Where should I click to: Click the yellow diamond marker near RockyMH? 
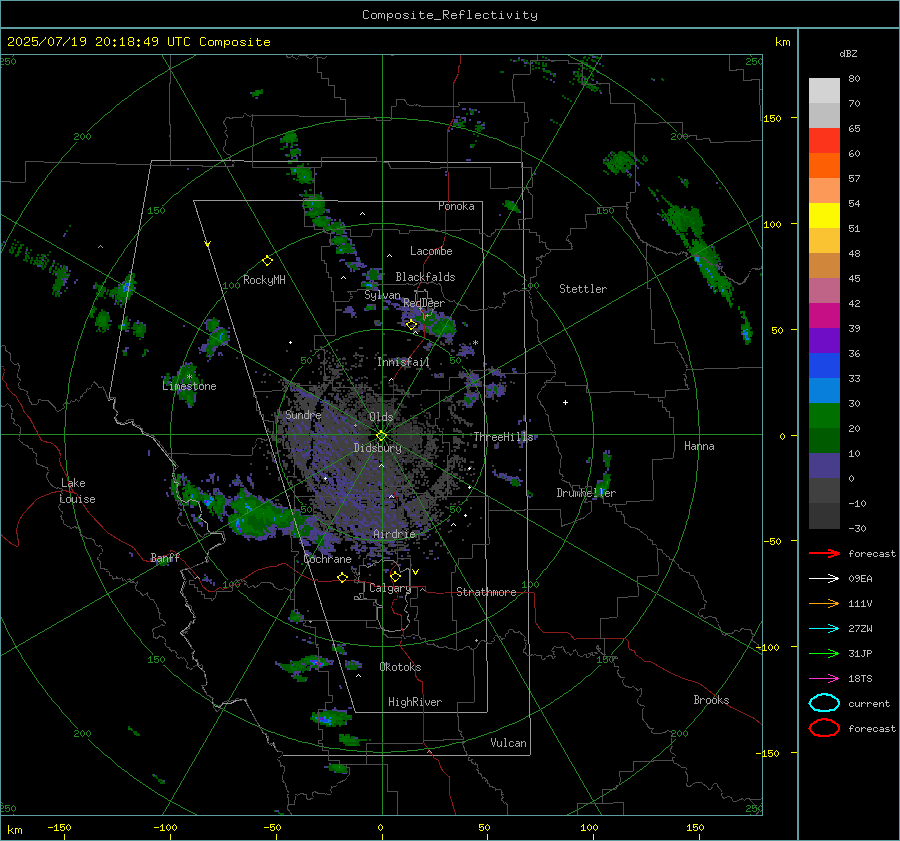click(267, 261)
